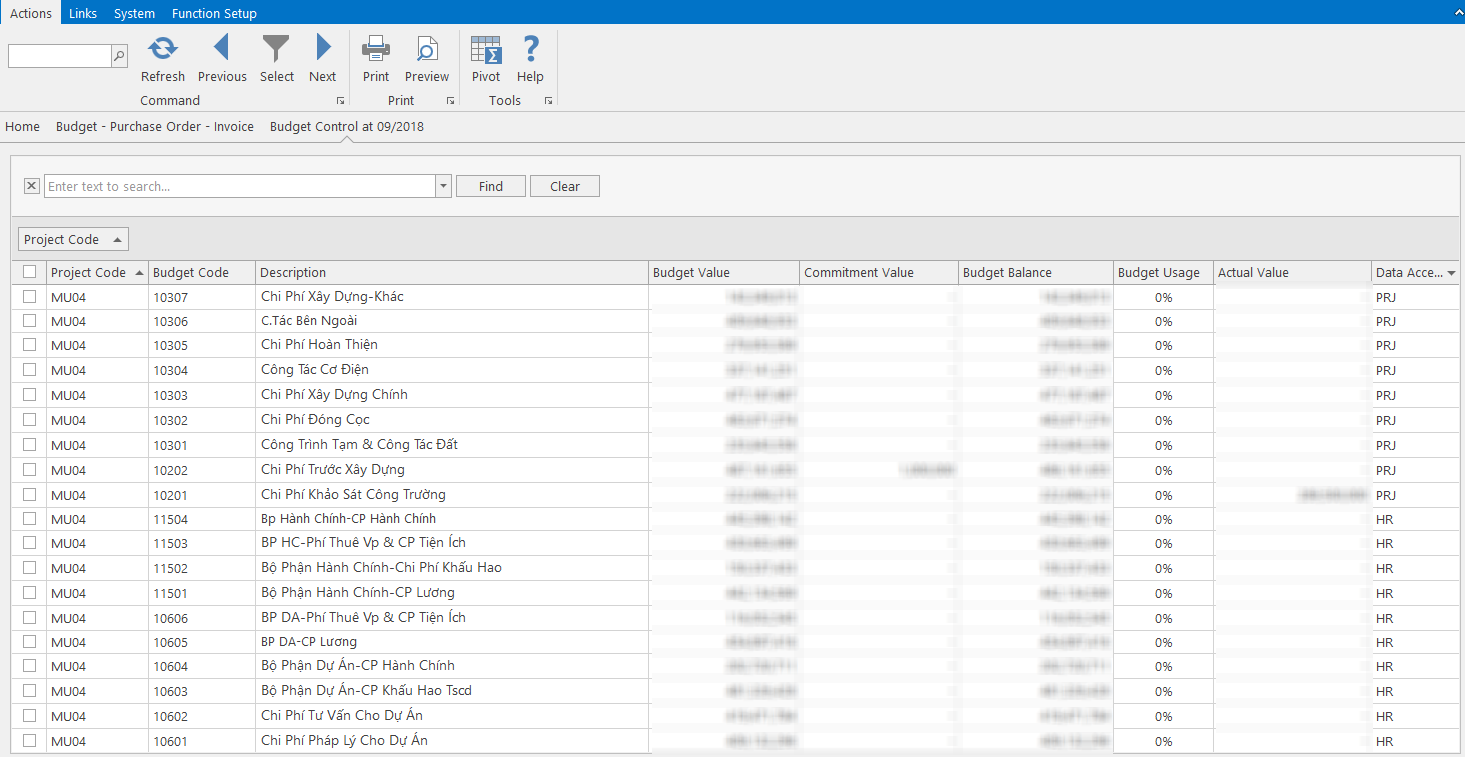The image size is (1465, 757).
Task: Check row for budget code 10302
Action: 29,420
